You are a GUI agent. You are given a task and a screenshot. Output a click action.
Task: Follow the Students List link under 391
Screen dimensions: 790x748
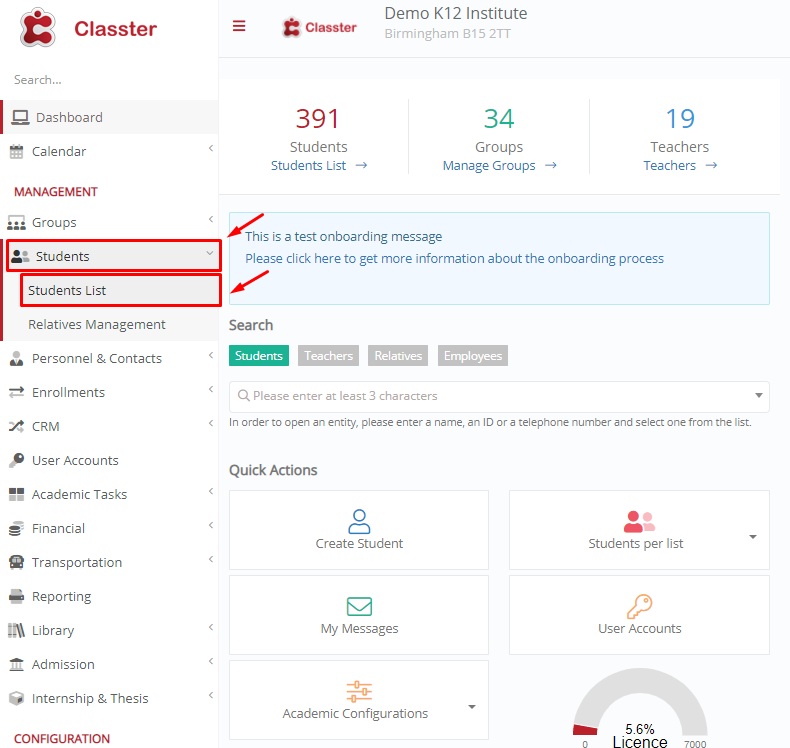pos(319,166)
